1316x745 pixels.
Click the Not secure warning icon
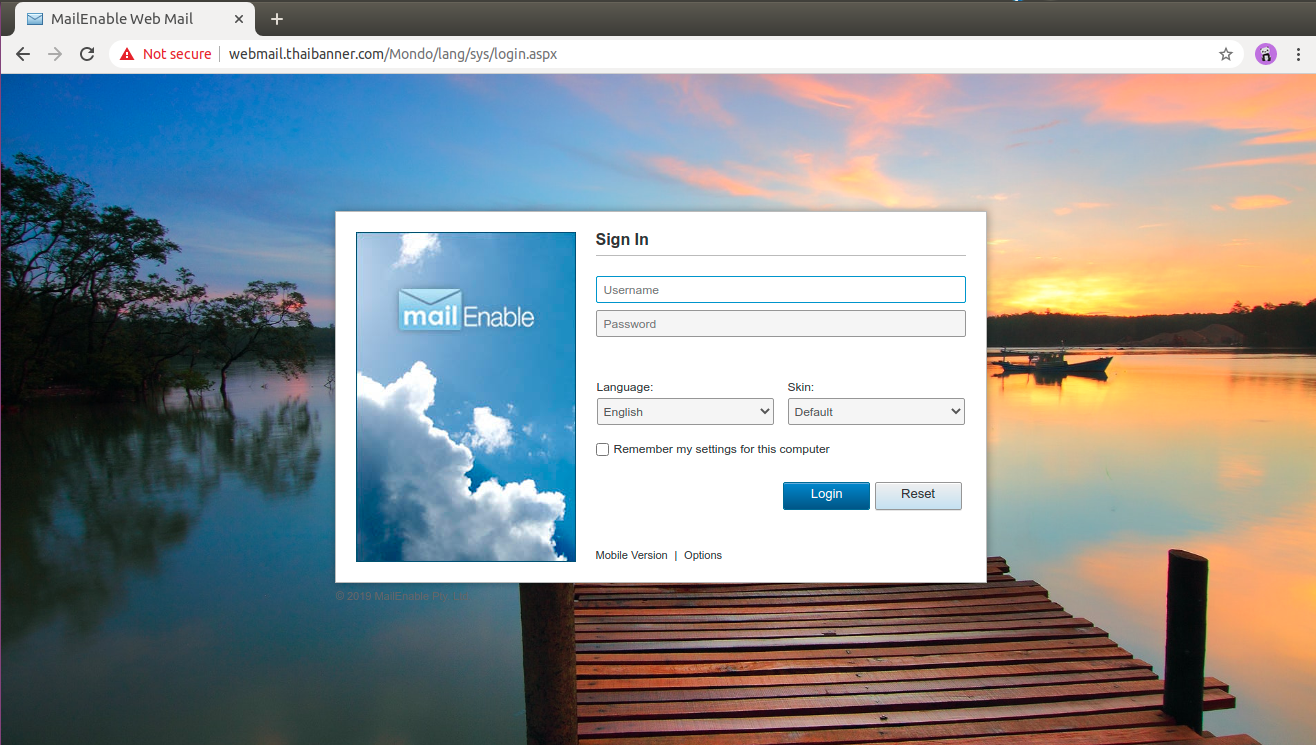(127, 54)
